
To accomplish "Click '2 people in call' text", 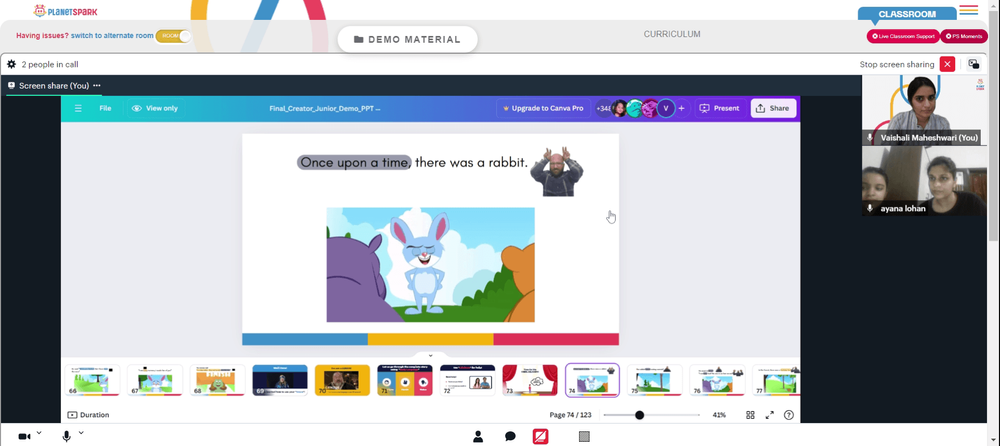I will 50,64.
